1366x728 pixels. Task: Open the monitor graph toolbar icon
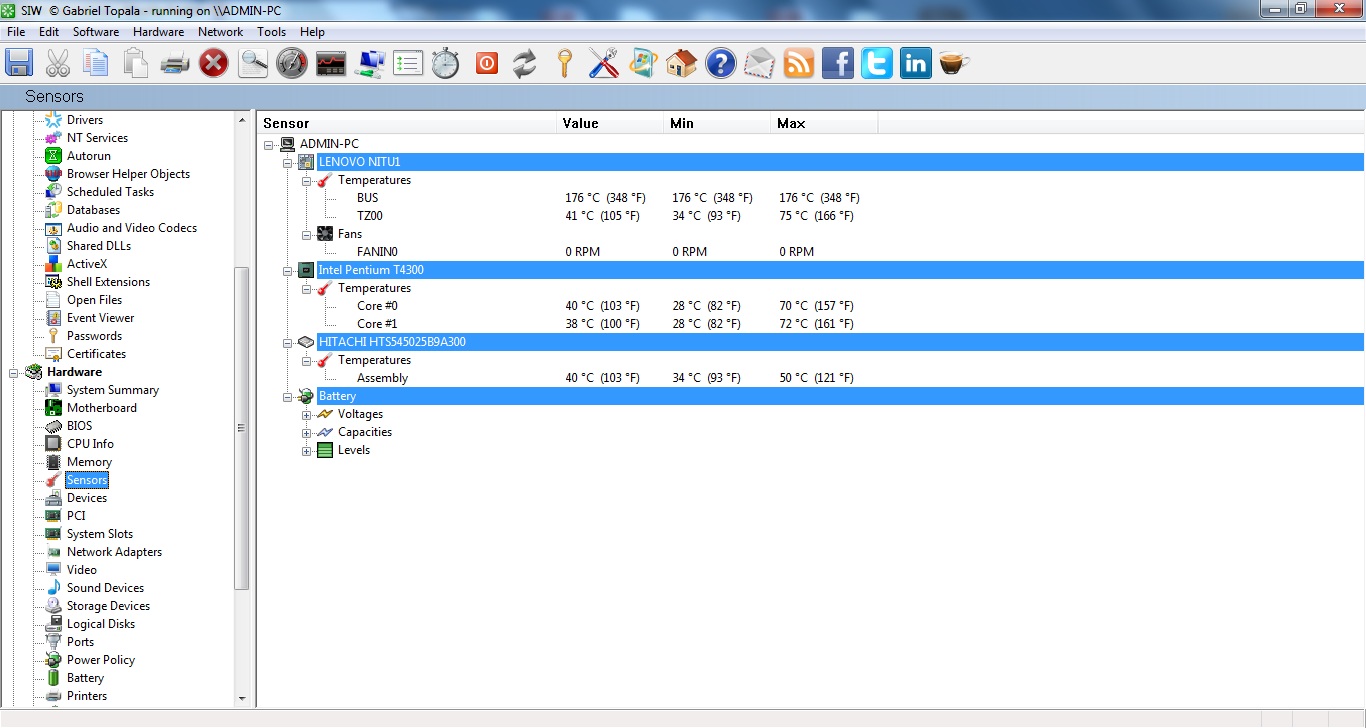[x=330, y=63]
